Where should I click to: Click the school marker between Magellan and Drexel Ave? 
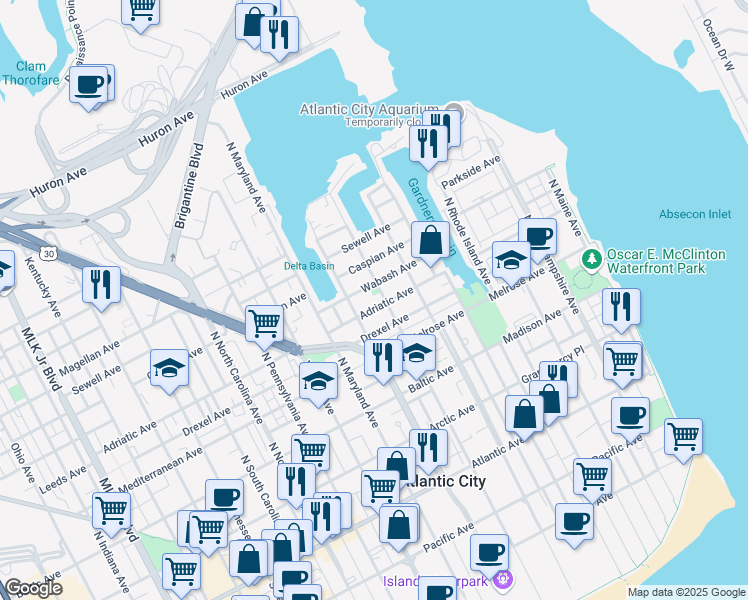point(169,371)
